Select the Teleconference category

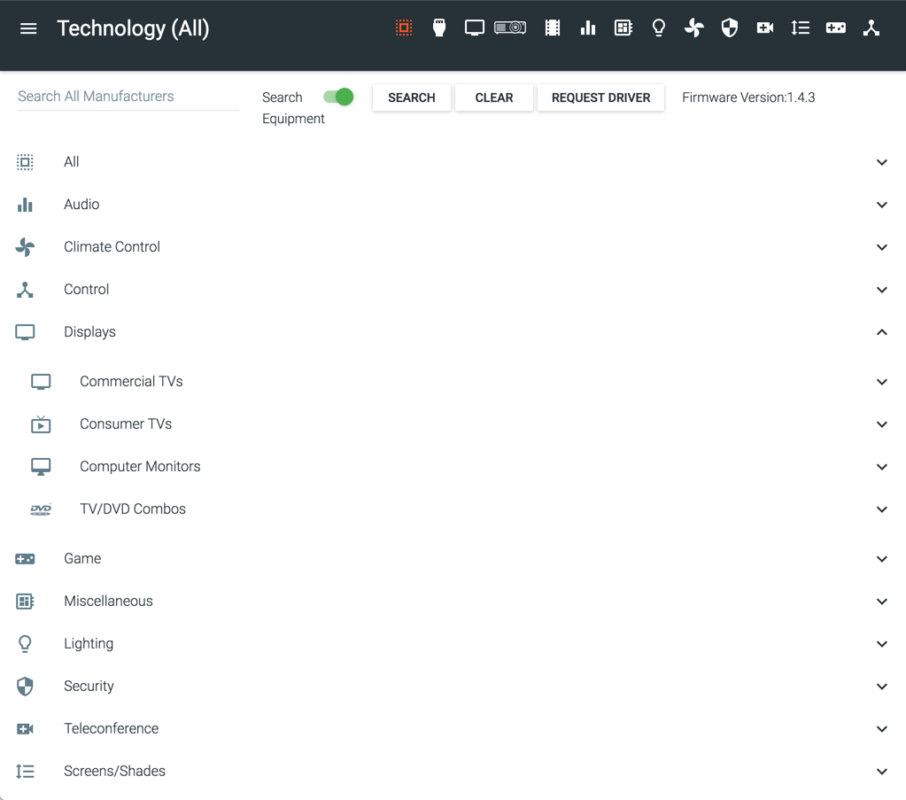[x=111, y=729]
